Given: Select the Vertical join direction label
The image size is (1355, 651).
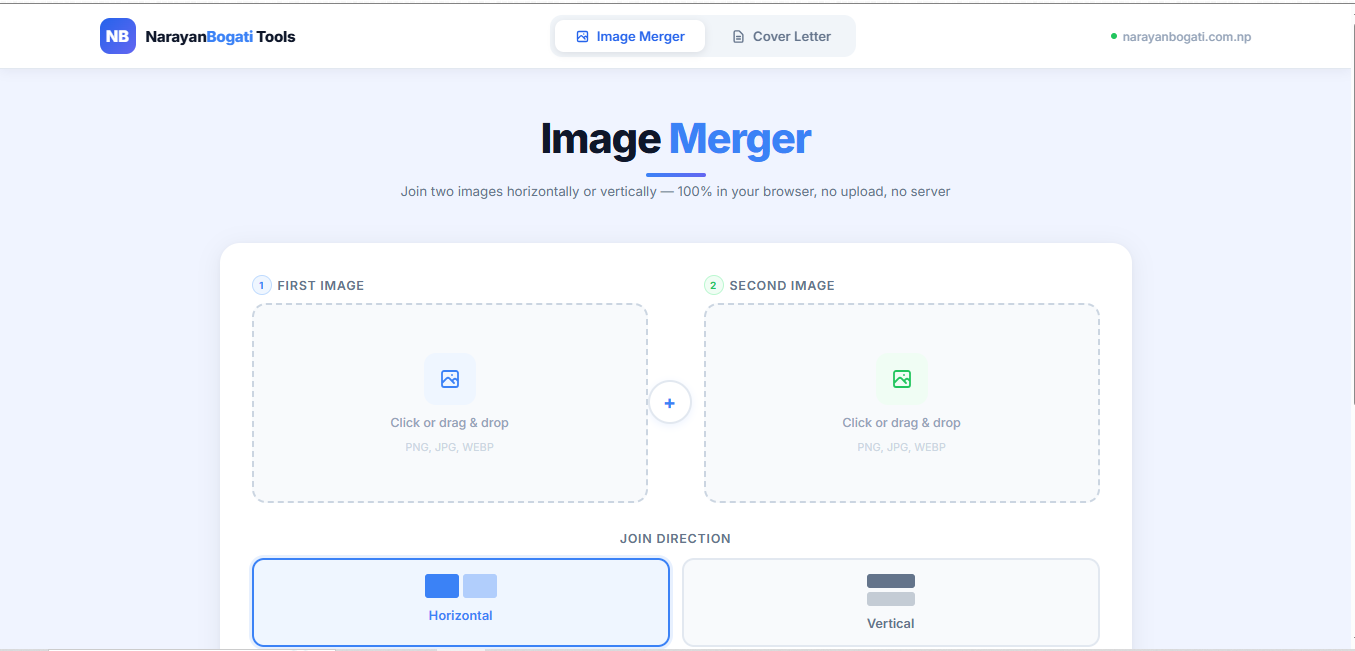Looking at the screenshot, I should tap(890, 624).
